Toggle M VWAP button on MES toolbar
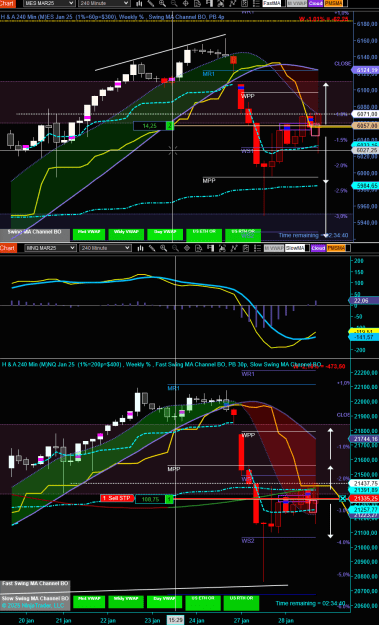Screen dimensions: 379x625 [297, 3]
